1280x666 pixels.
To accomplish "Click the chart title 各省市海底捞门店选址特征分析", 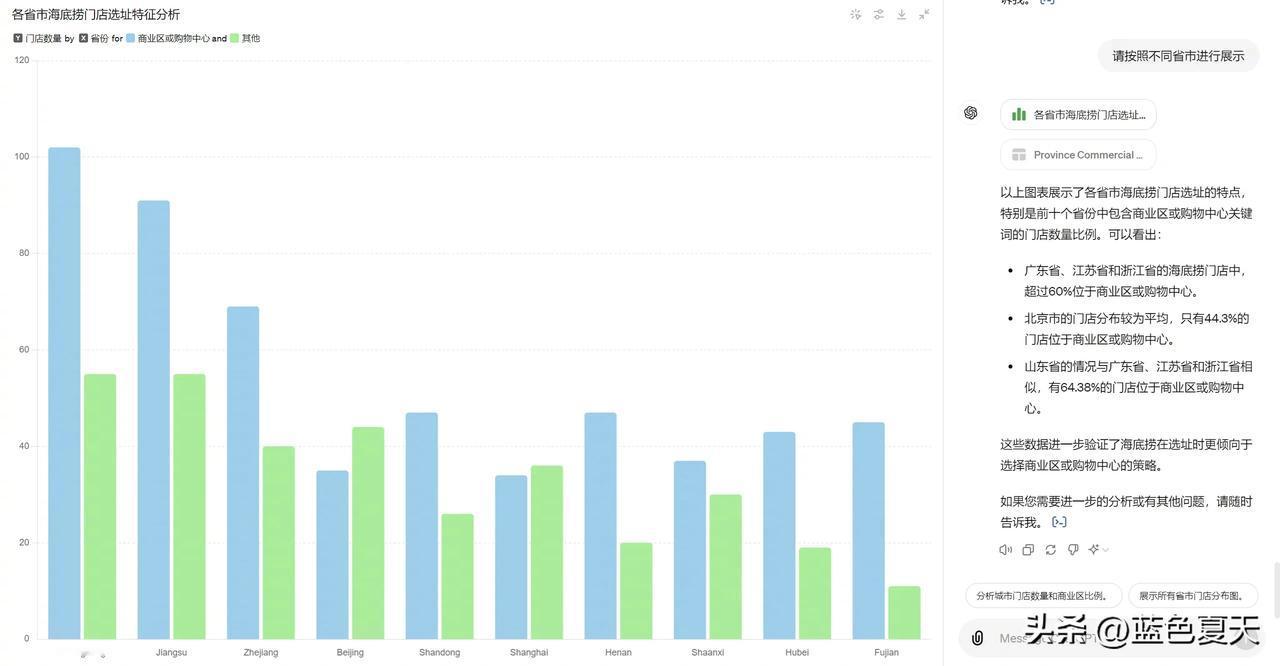I will pos(96,14).
